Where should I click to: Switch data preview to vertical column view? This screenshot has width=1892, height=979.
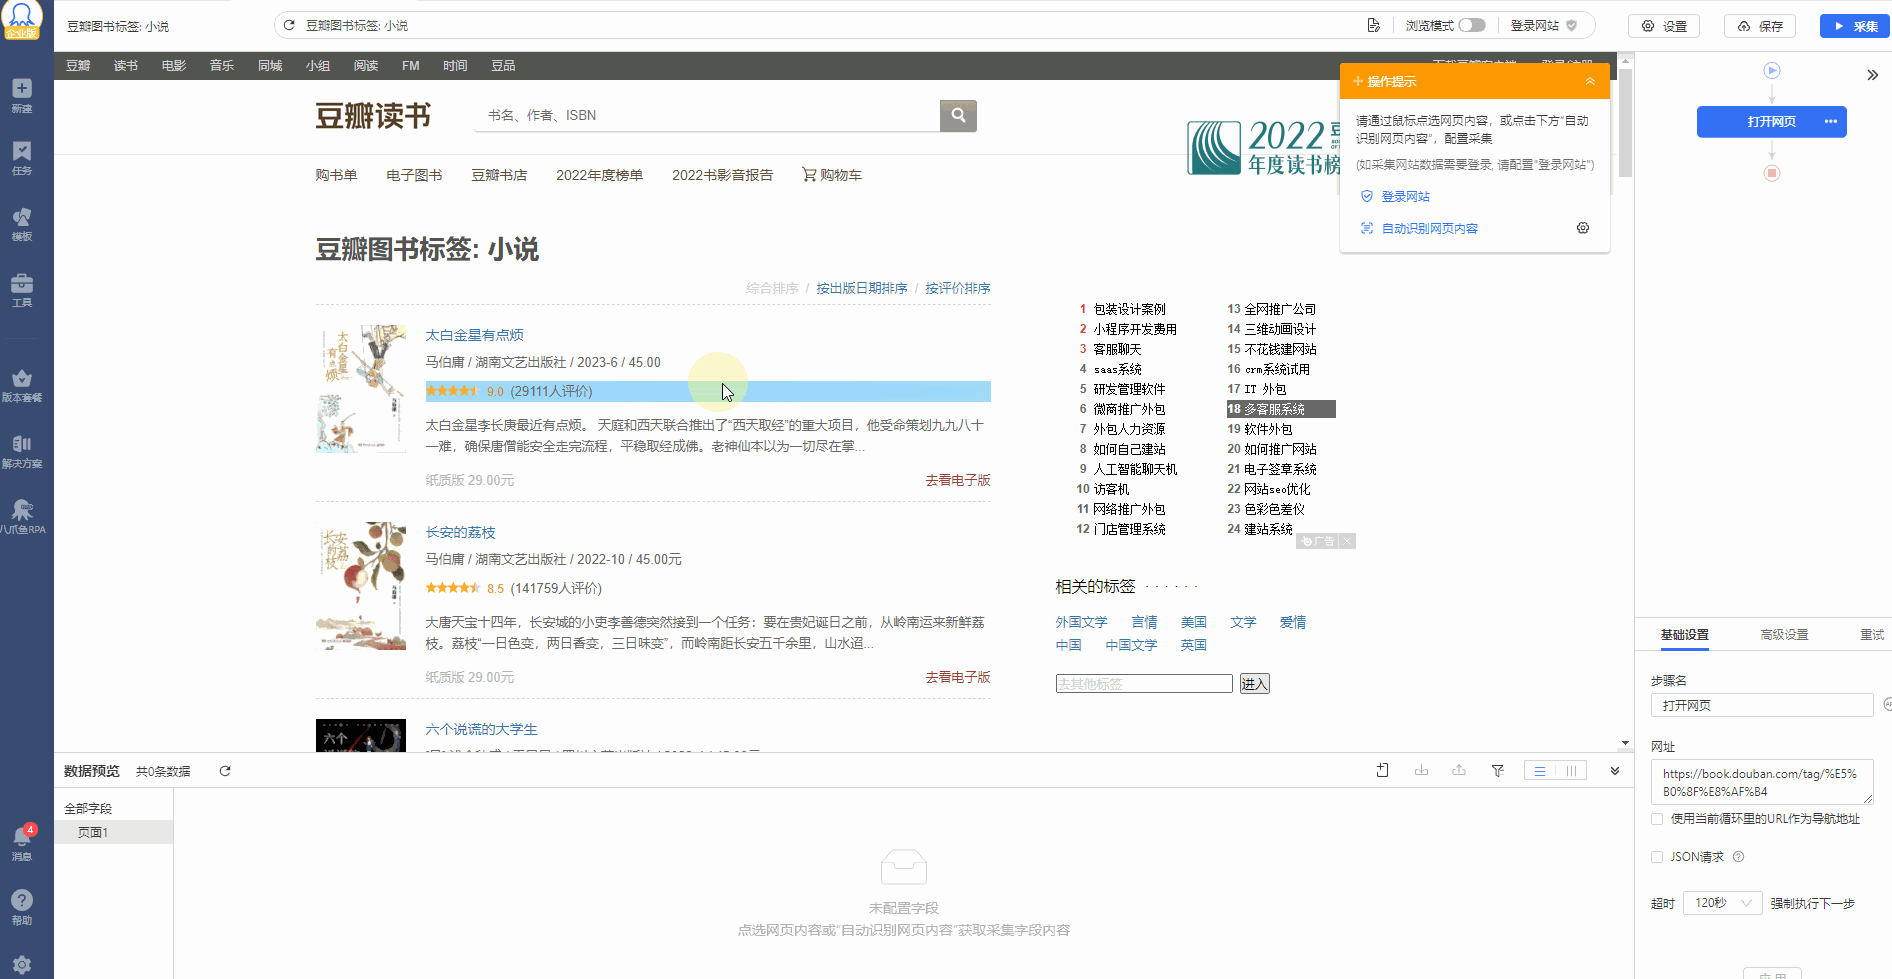[1571, 770]
